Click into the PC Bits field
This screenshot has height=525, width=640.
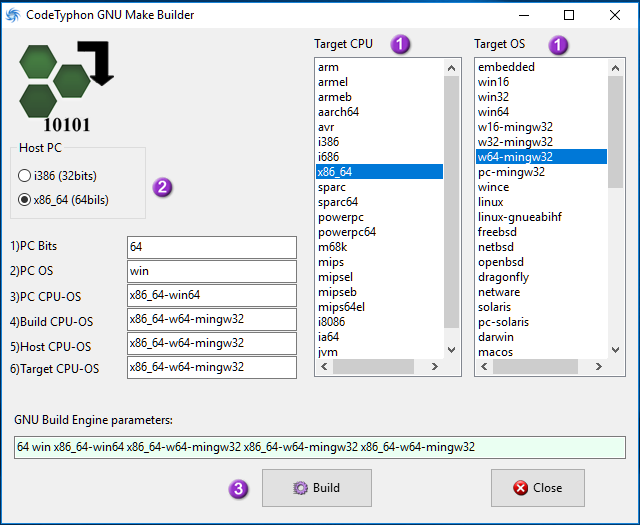click(212, 247)
